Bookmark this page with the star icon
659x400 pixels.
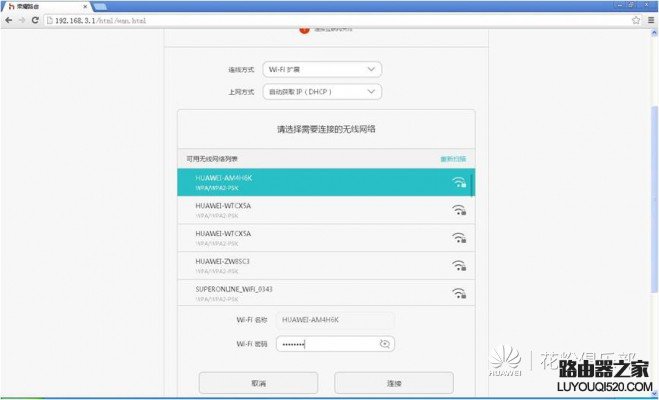click(636, 20)
